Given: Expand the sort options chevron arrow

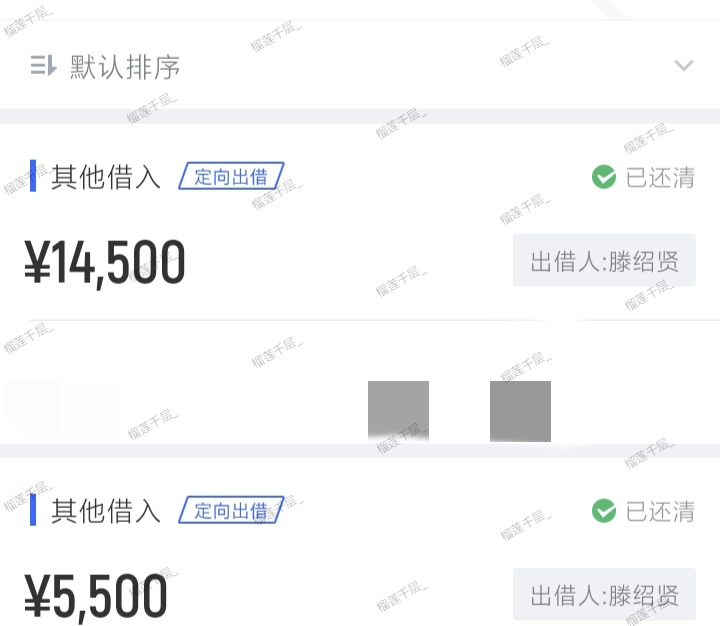Looking at the screenshot, I should pos(684,66).
